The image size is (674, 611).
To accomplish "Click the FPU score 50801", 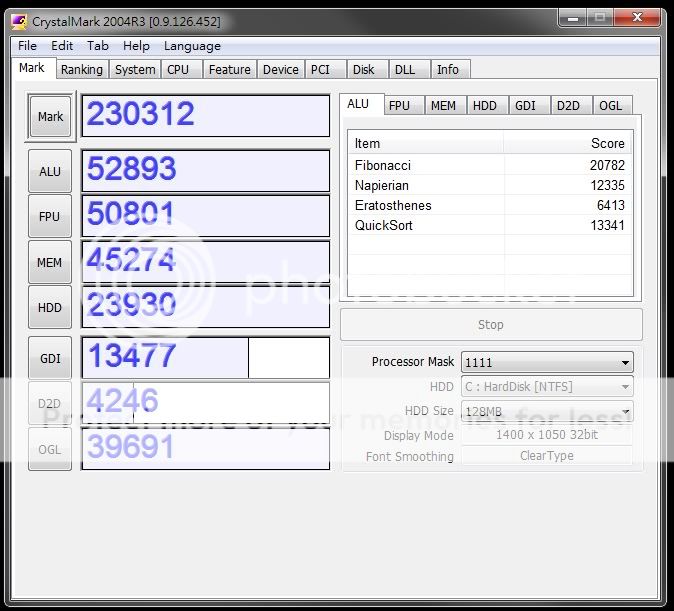I will [x=205, y=216].
